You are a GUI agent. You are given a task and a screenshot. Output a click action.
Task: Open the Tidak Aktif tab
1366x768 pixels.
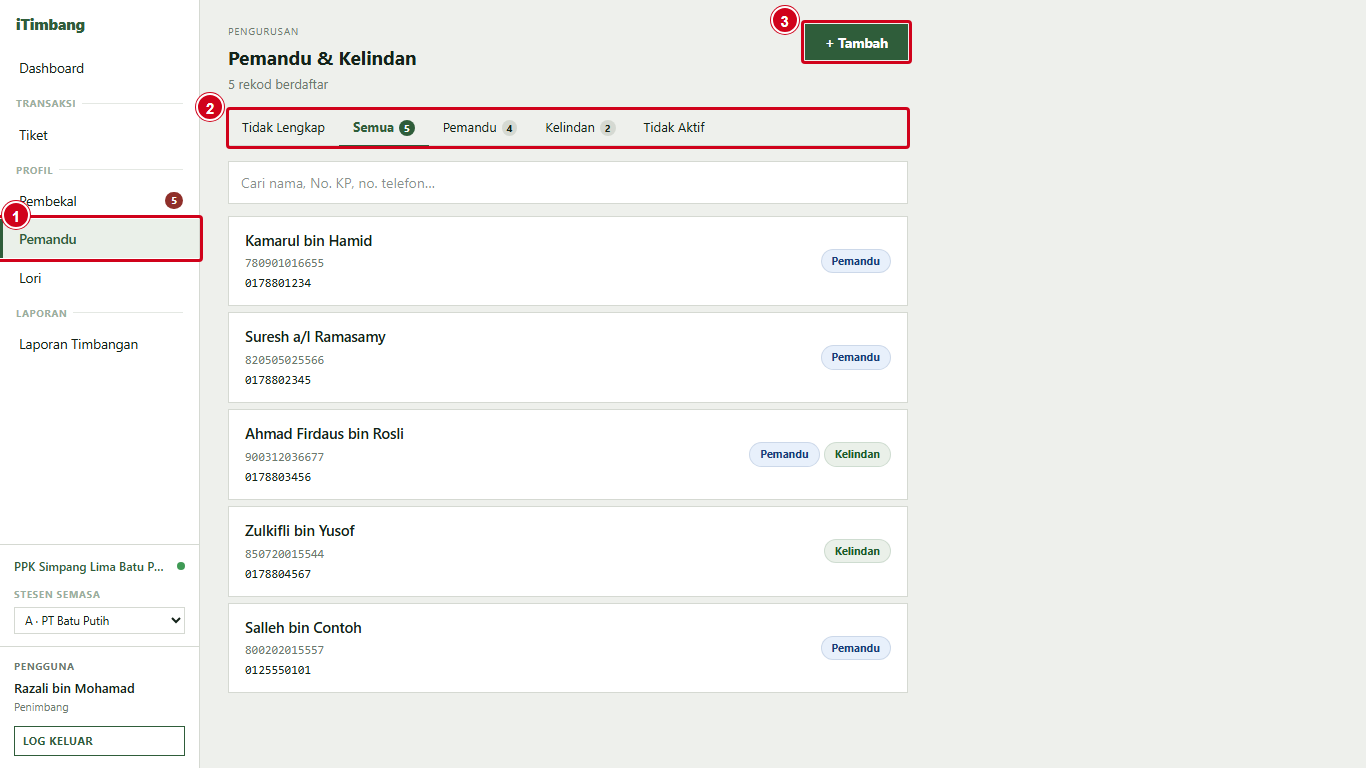tap(674, 128)
